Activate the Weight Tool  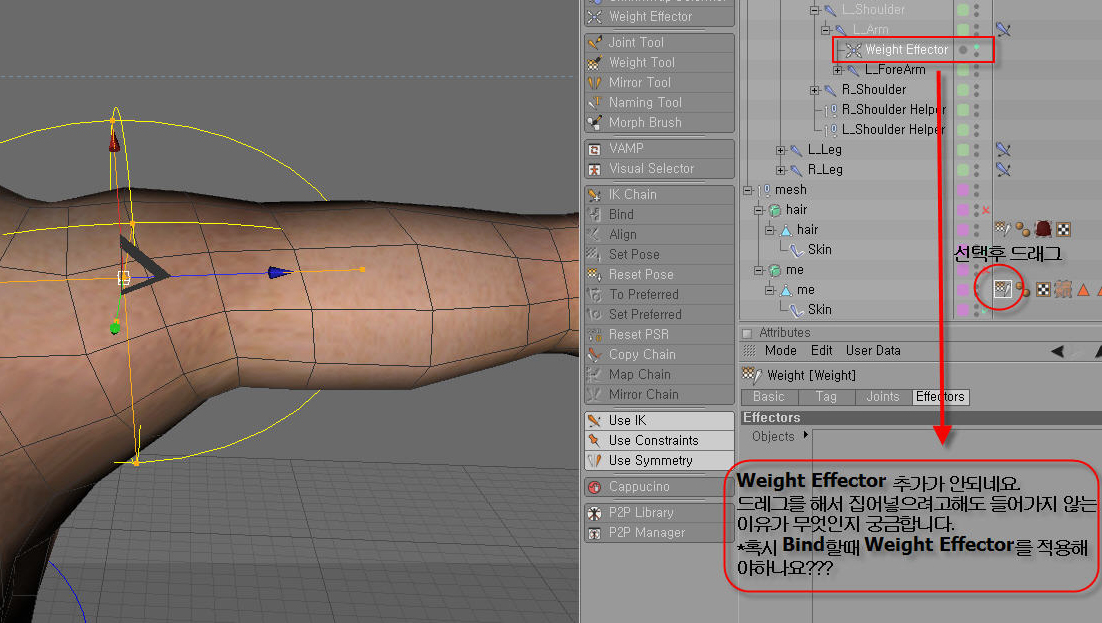pyautogui.click(x=659, y=63)
